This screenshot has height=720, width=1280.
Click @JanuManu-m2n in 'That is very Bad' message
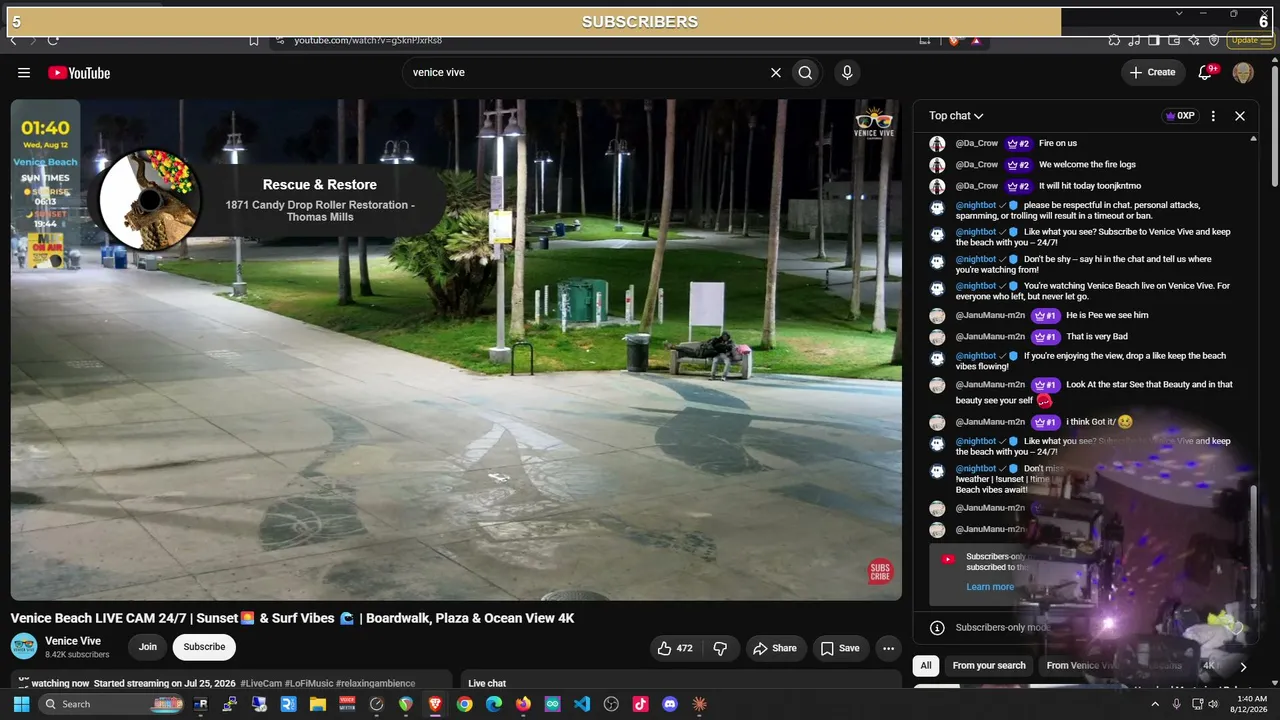[990, 337]
